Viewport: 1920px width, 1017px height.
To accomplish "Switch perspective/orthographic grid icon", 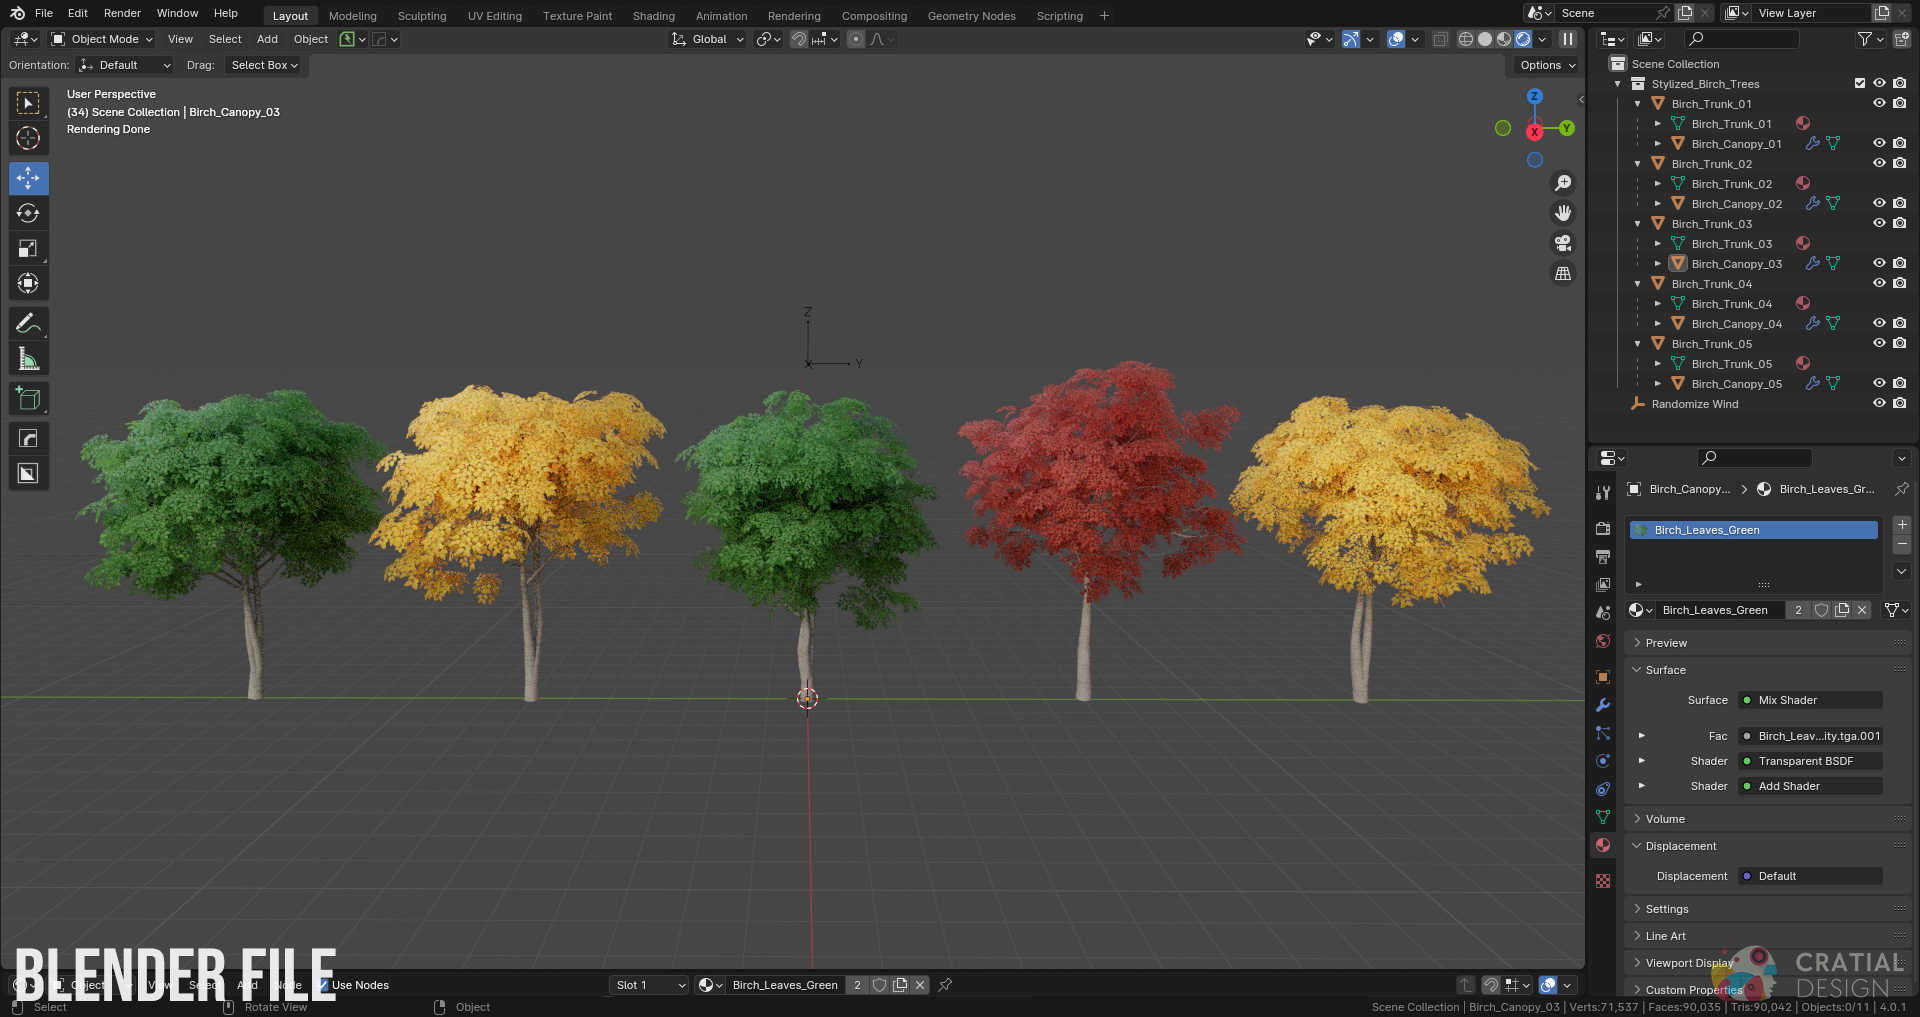I will click(1562, 273).
